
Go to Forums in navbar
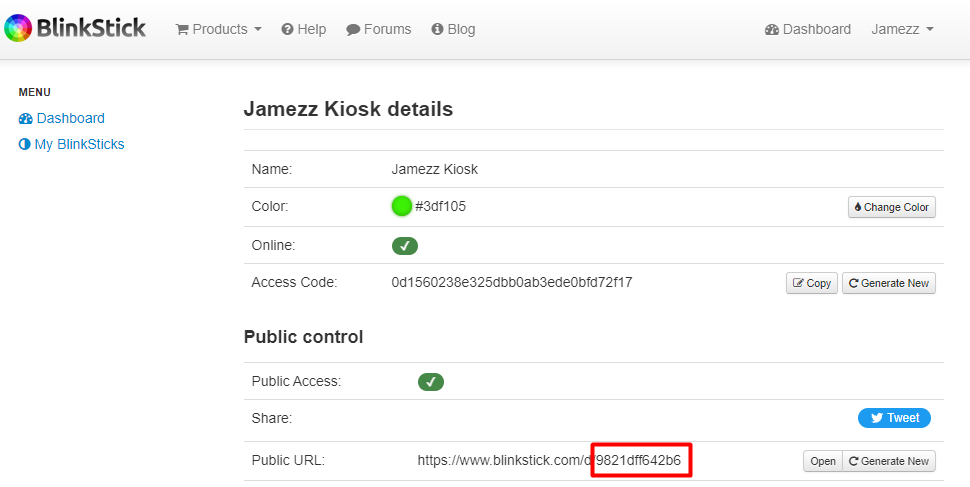coord(379,29)
